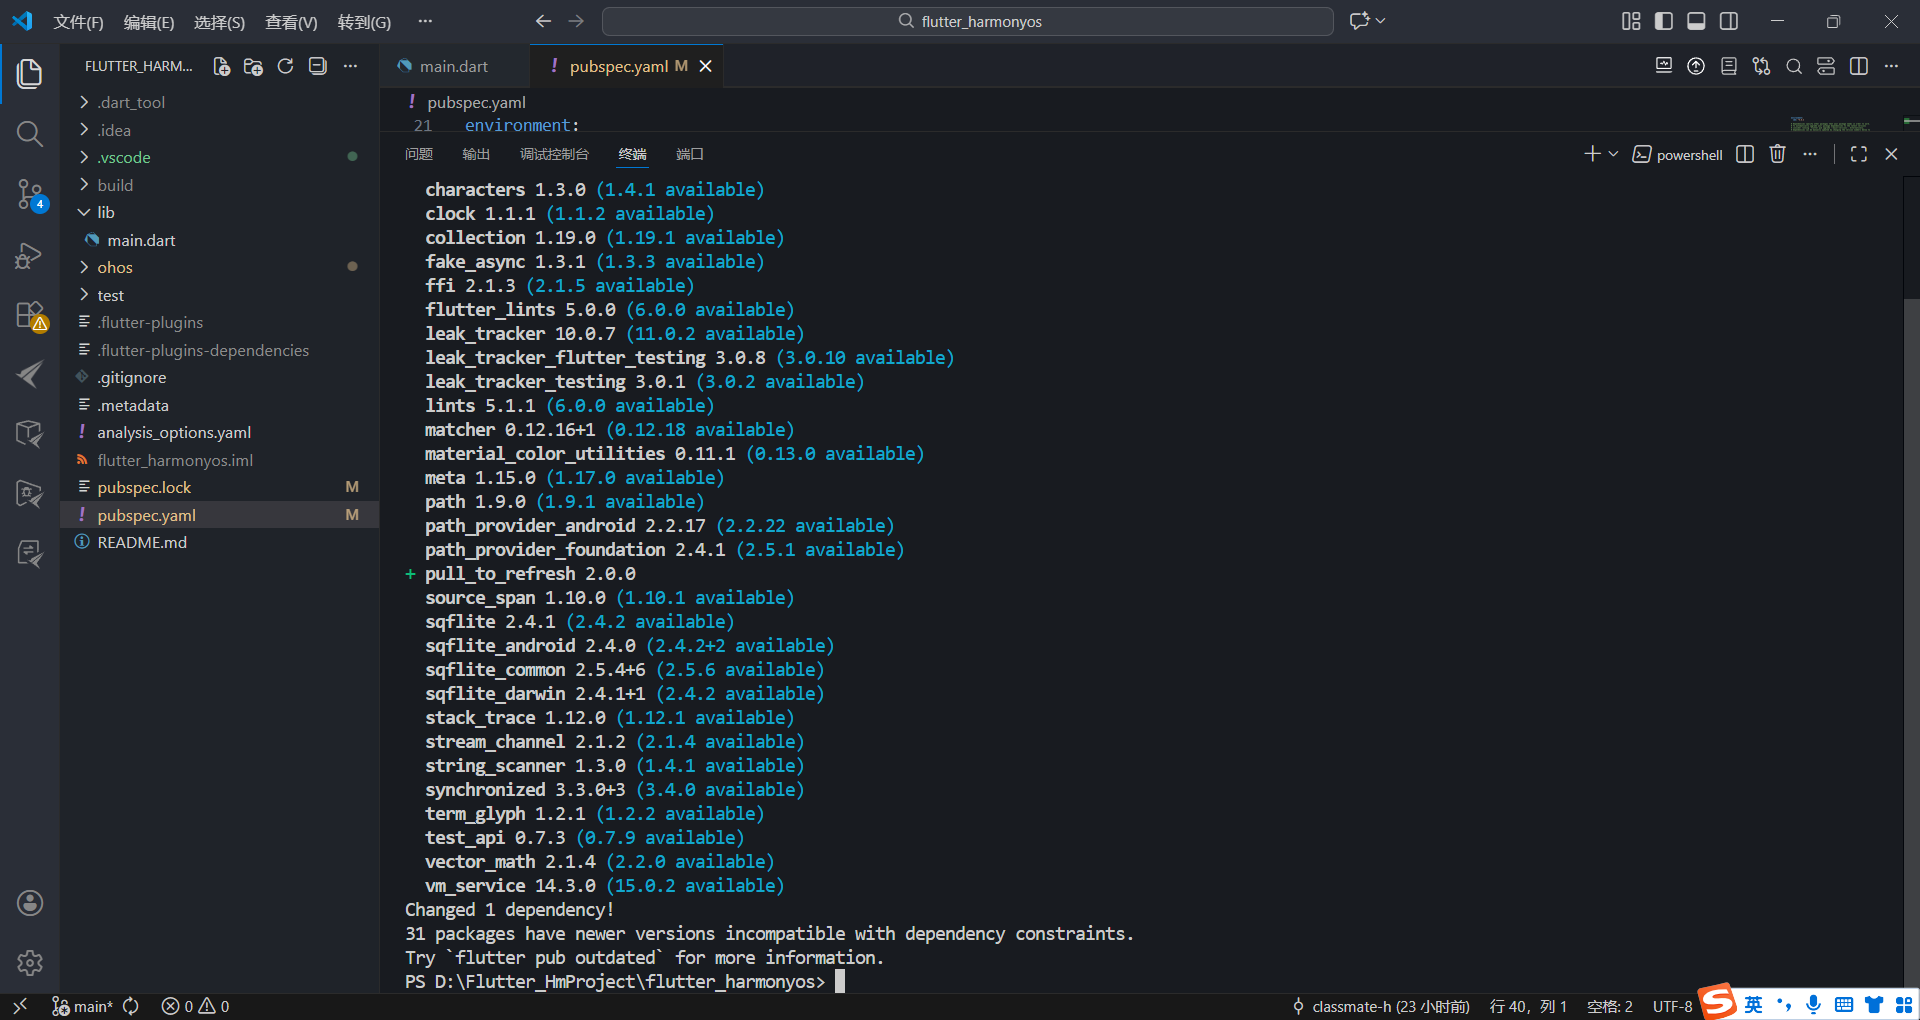Create a new terminal with plus

point(1592,154)
